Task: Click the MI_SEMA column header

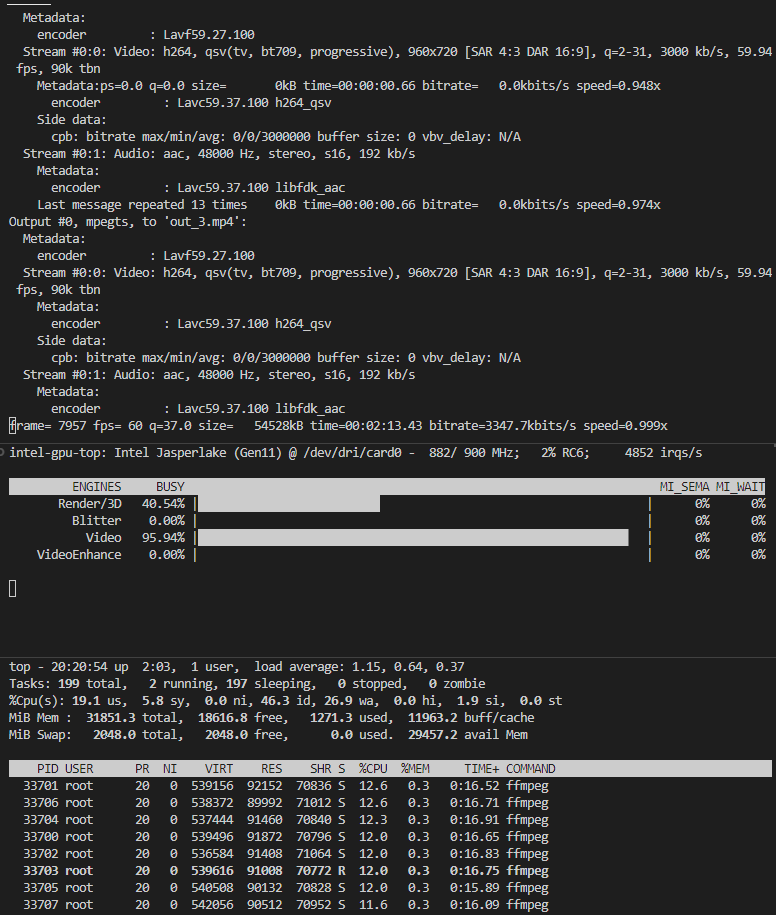Action: [684, 487]
